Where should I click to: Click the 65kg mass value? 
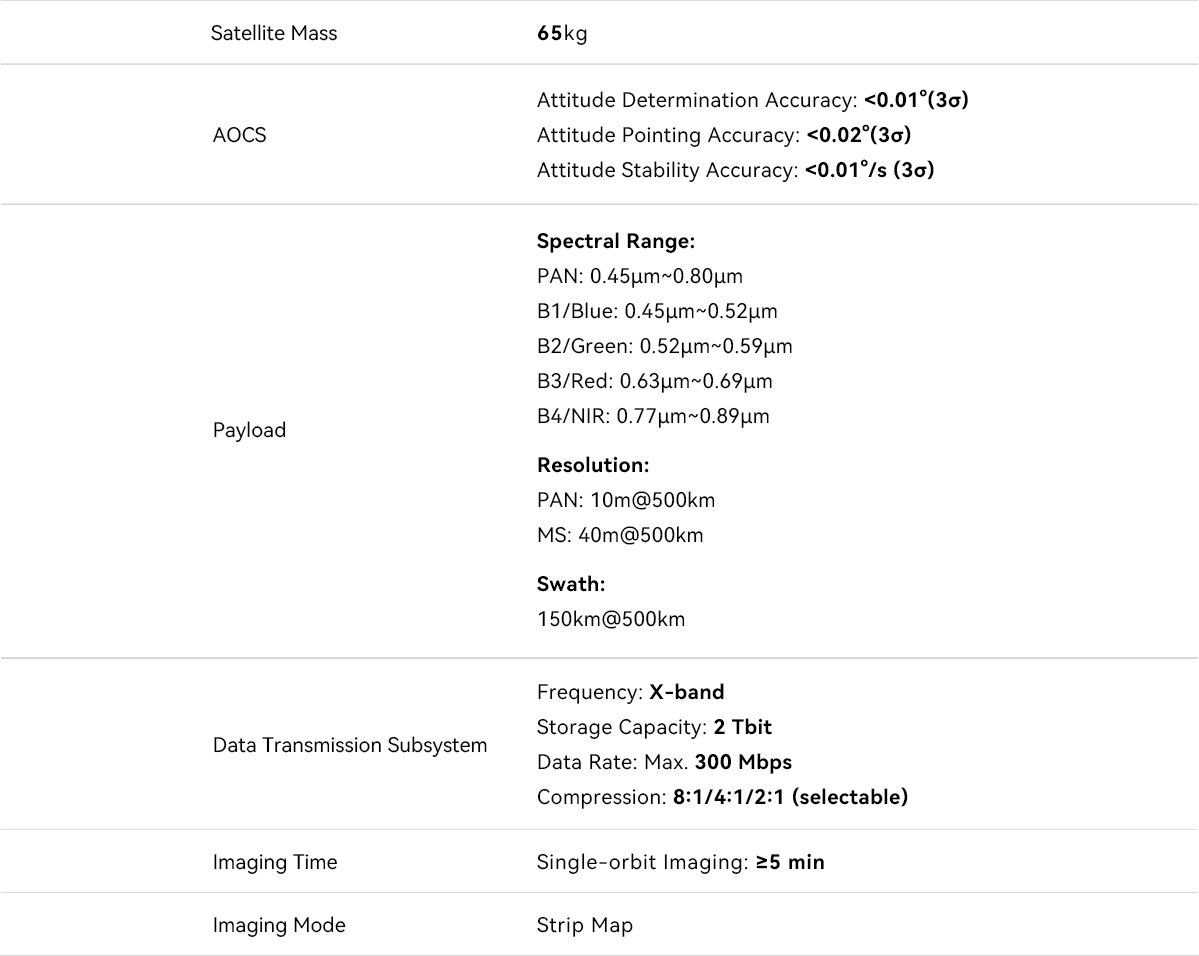click(562, 33)
